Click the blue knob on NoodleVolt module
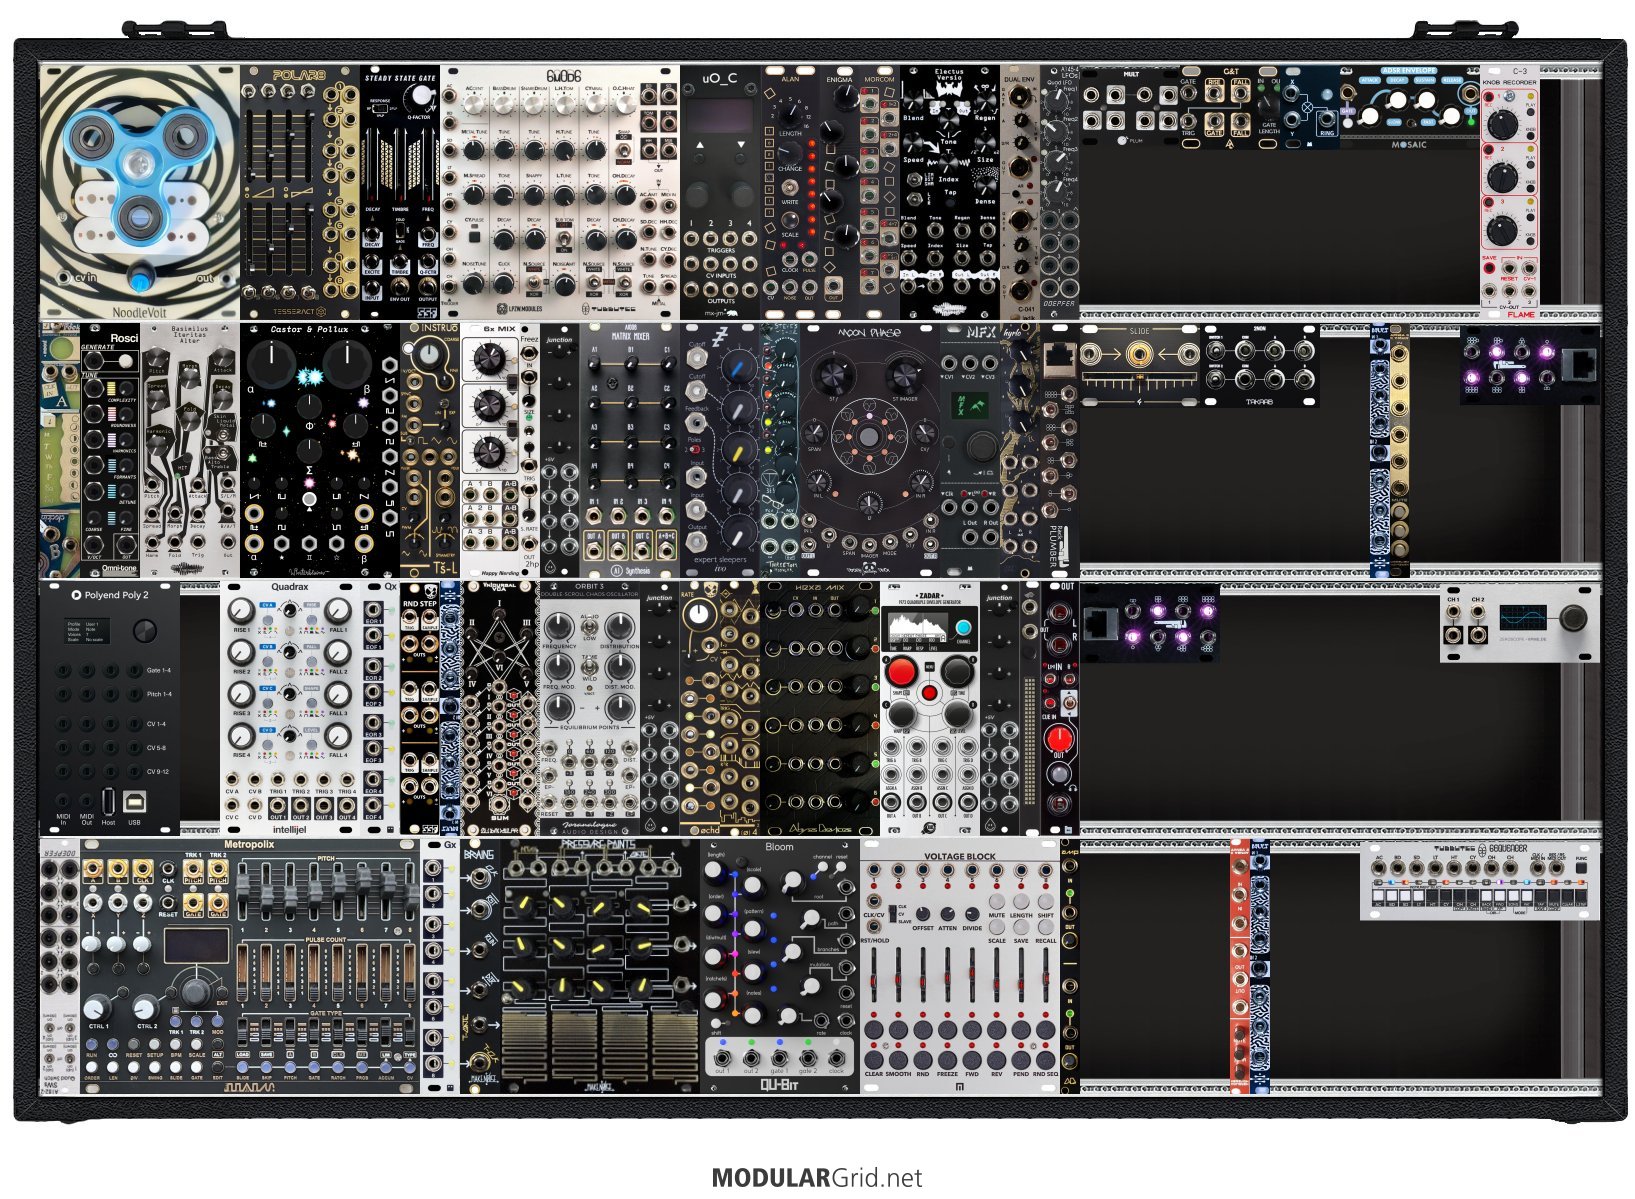The width and height of the screenshot is (1635, 1199). (x=141, y=280)
